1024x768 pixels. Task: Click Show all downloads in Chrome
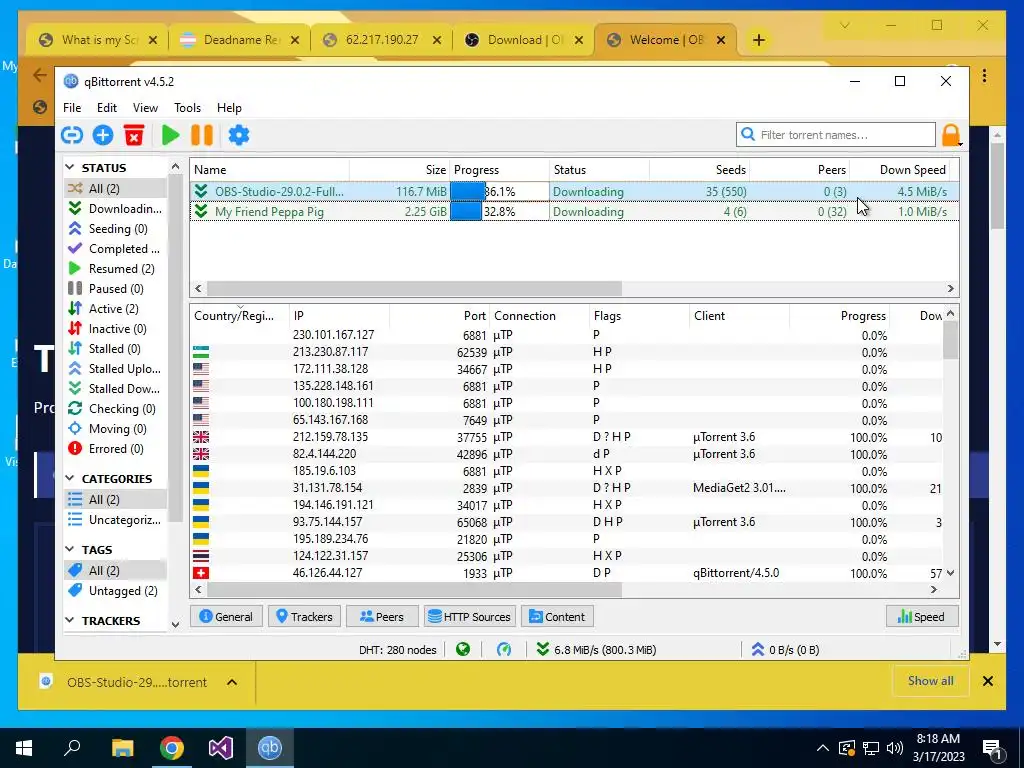coord(931,681)
